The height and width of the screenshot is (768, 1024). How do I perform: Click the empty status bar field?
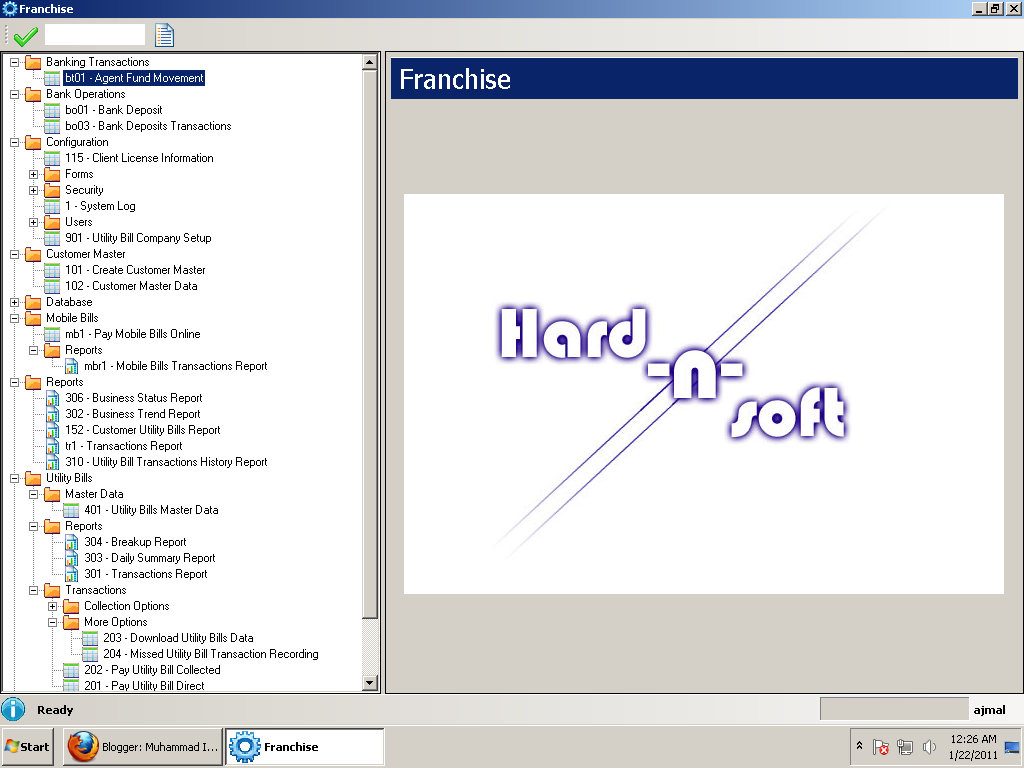(893, 709)
